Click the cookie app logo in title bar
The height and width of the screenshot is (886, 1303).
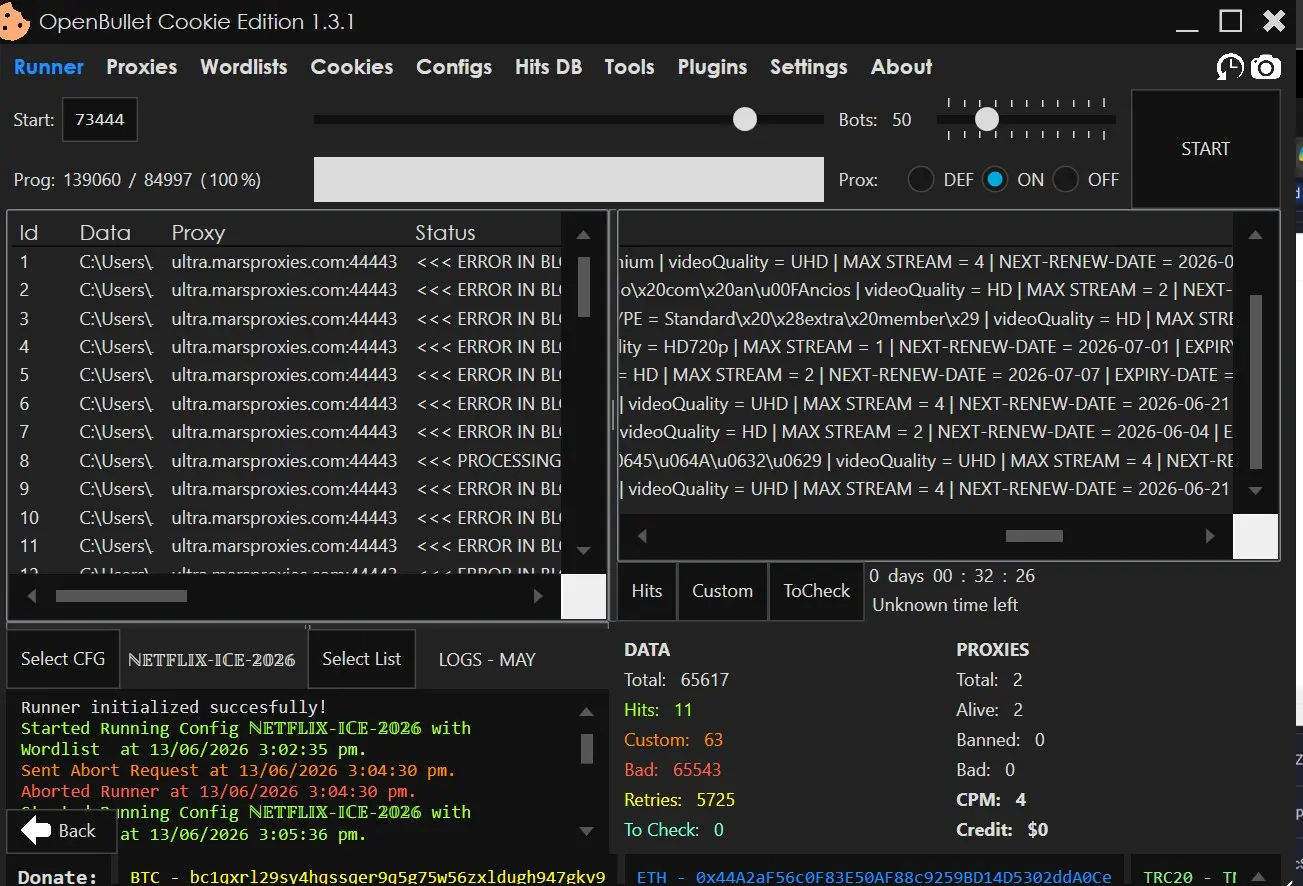(14, 21)
